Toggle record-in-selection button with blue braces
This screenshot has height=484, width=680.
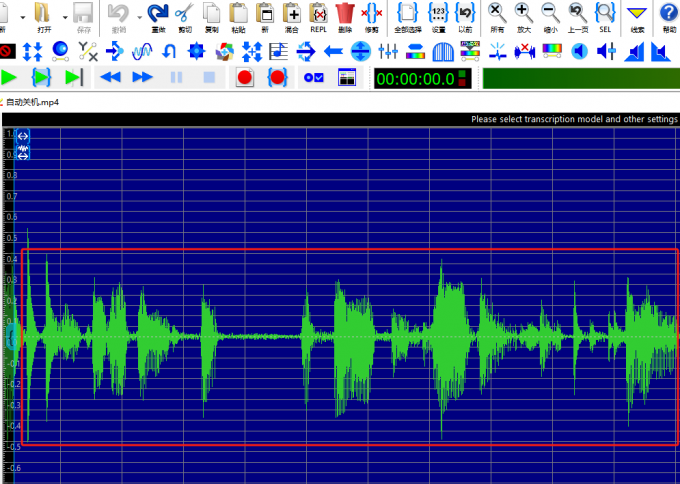point(278,77)
